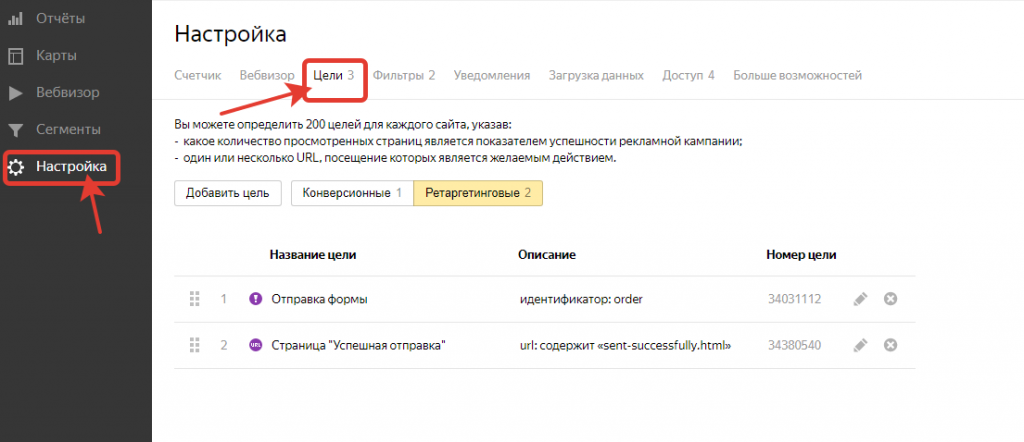Viewport: 1024px width, 442px height.
Task: Click the pencil edit icon for Отправка формы
Action: [x=859, y=299]
